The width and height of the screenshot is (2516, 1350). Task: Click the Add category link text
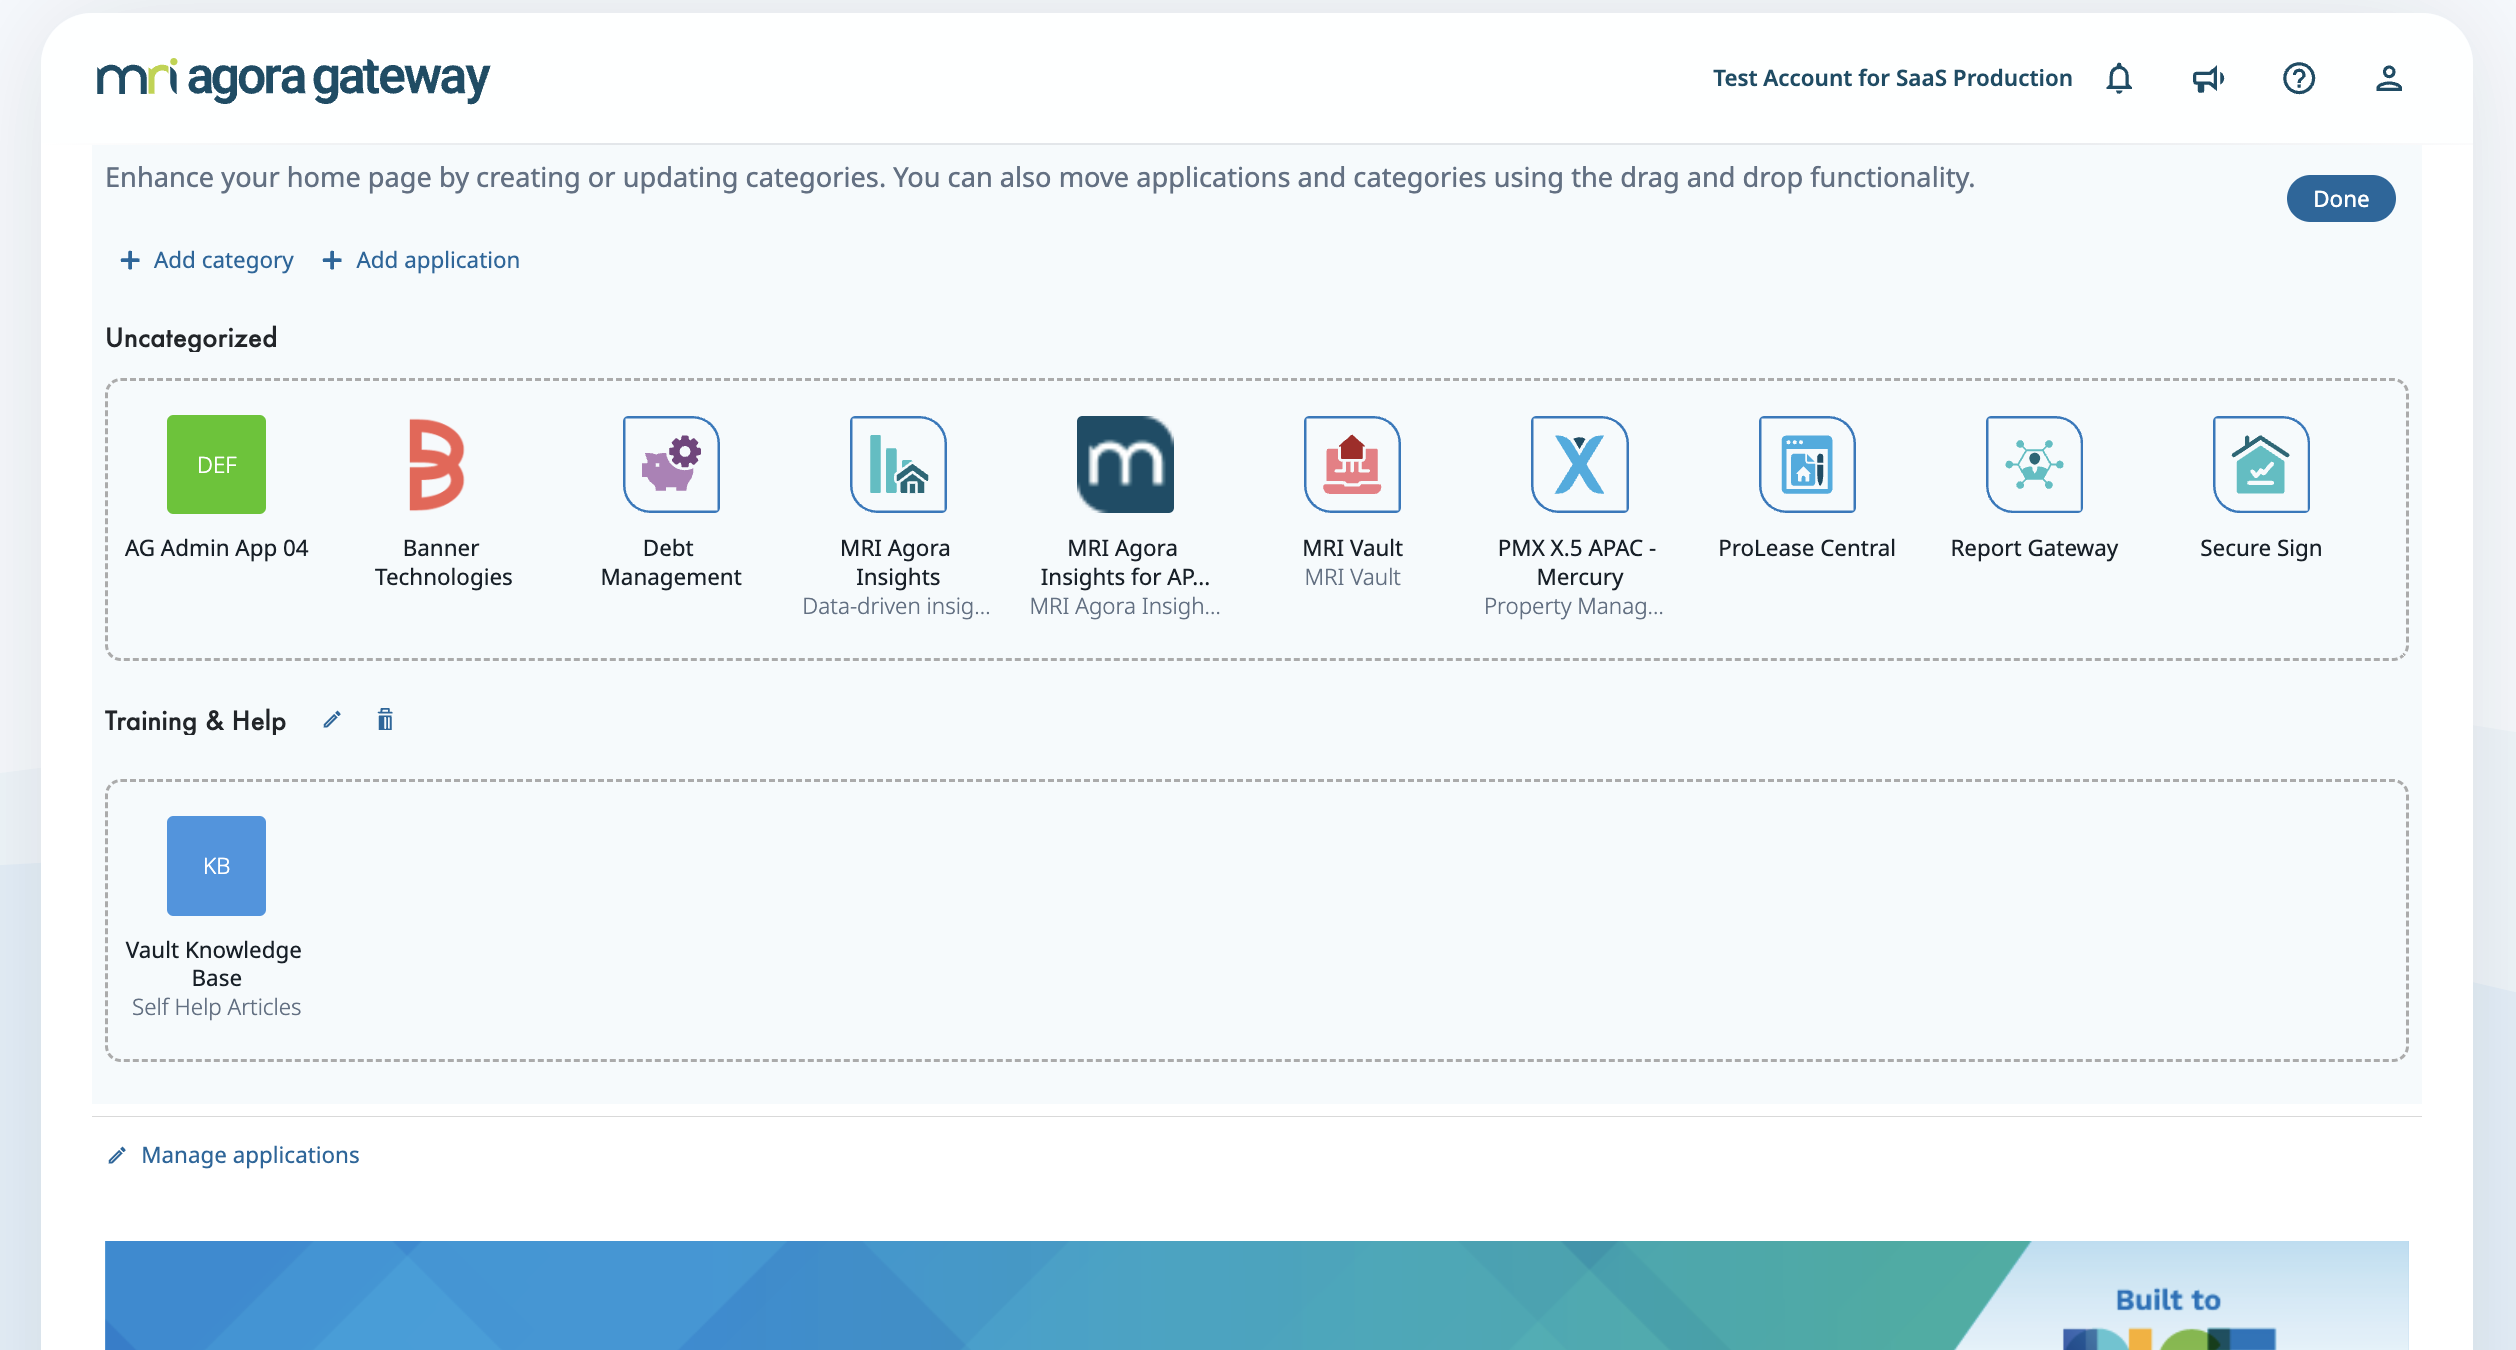[x=223, y=260]
